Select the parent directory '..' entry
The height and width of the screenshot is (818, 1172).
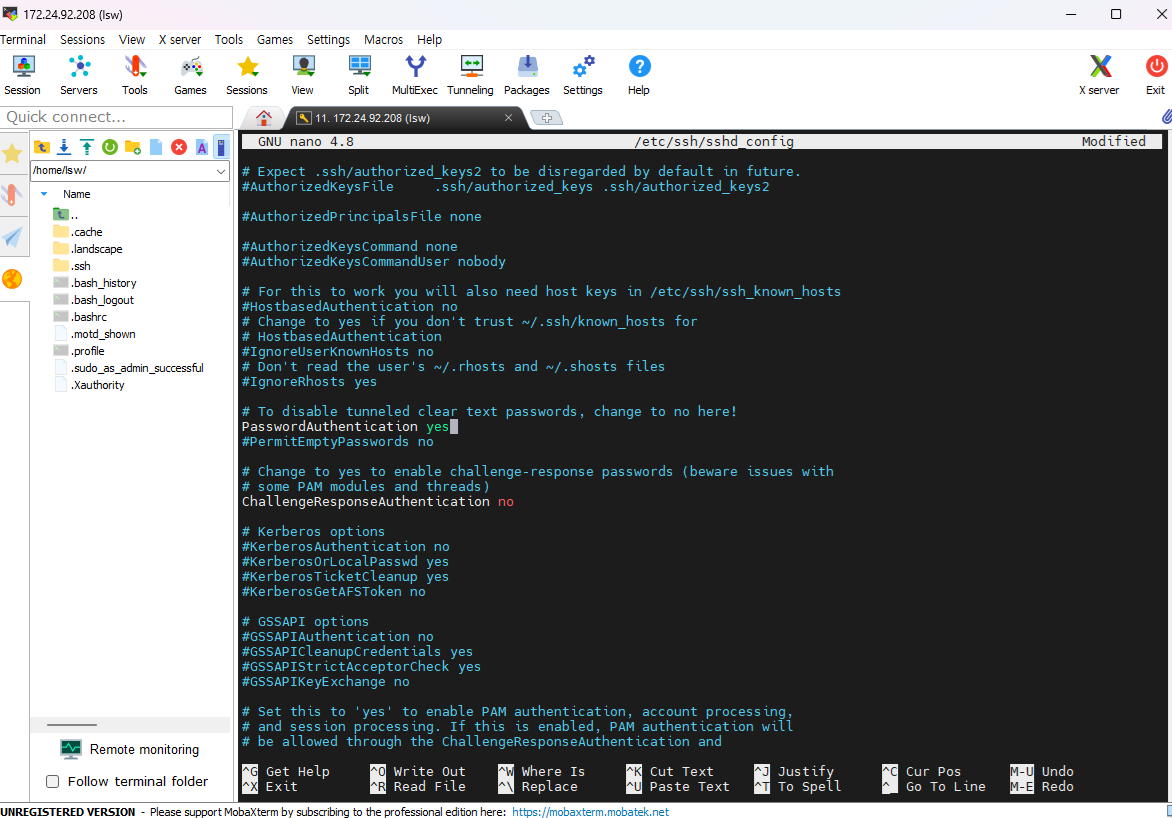(66, 215)
